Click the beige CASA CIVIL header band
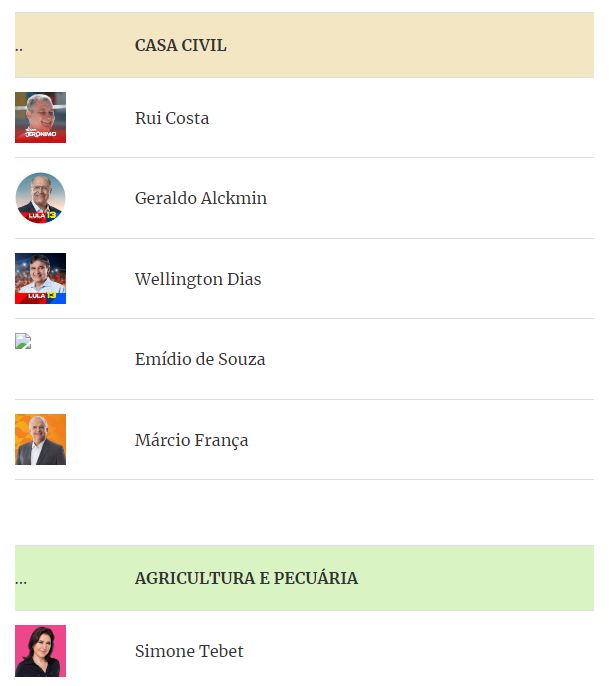Image resolution: width=612 pixels, height=686 pixels. pos(304,45)
